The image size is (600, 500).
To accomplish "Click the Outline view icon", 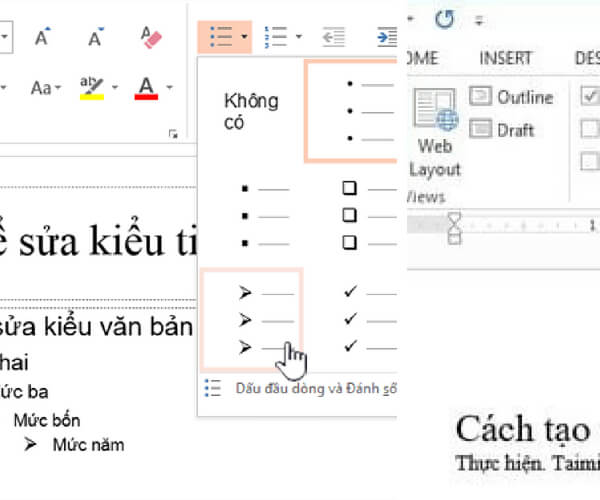I will 482,97.
